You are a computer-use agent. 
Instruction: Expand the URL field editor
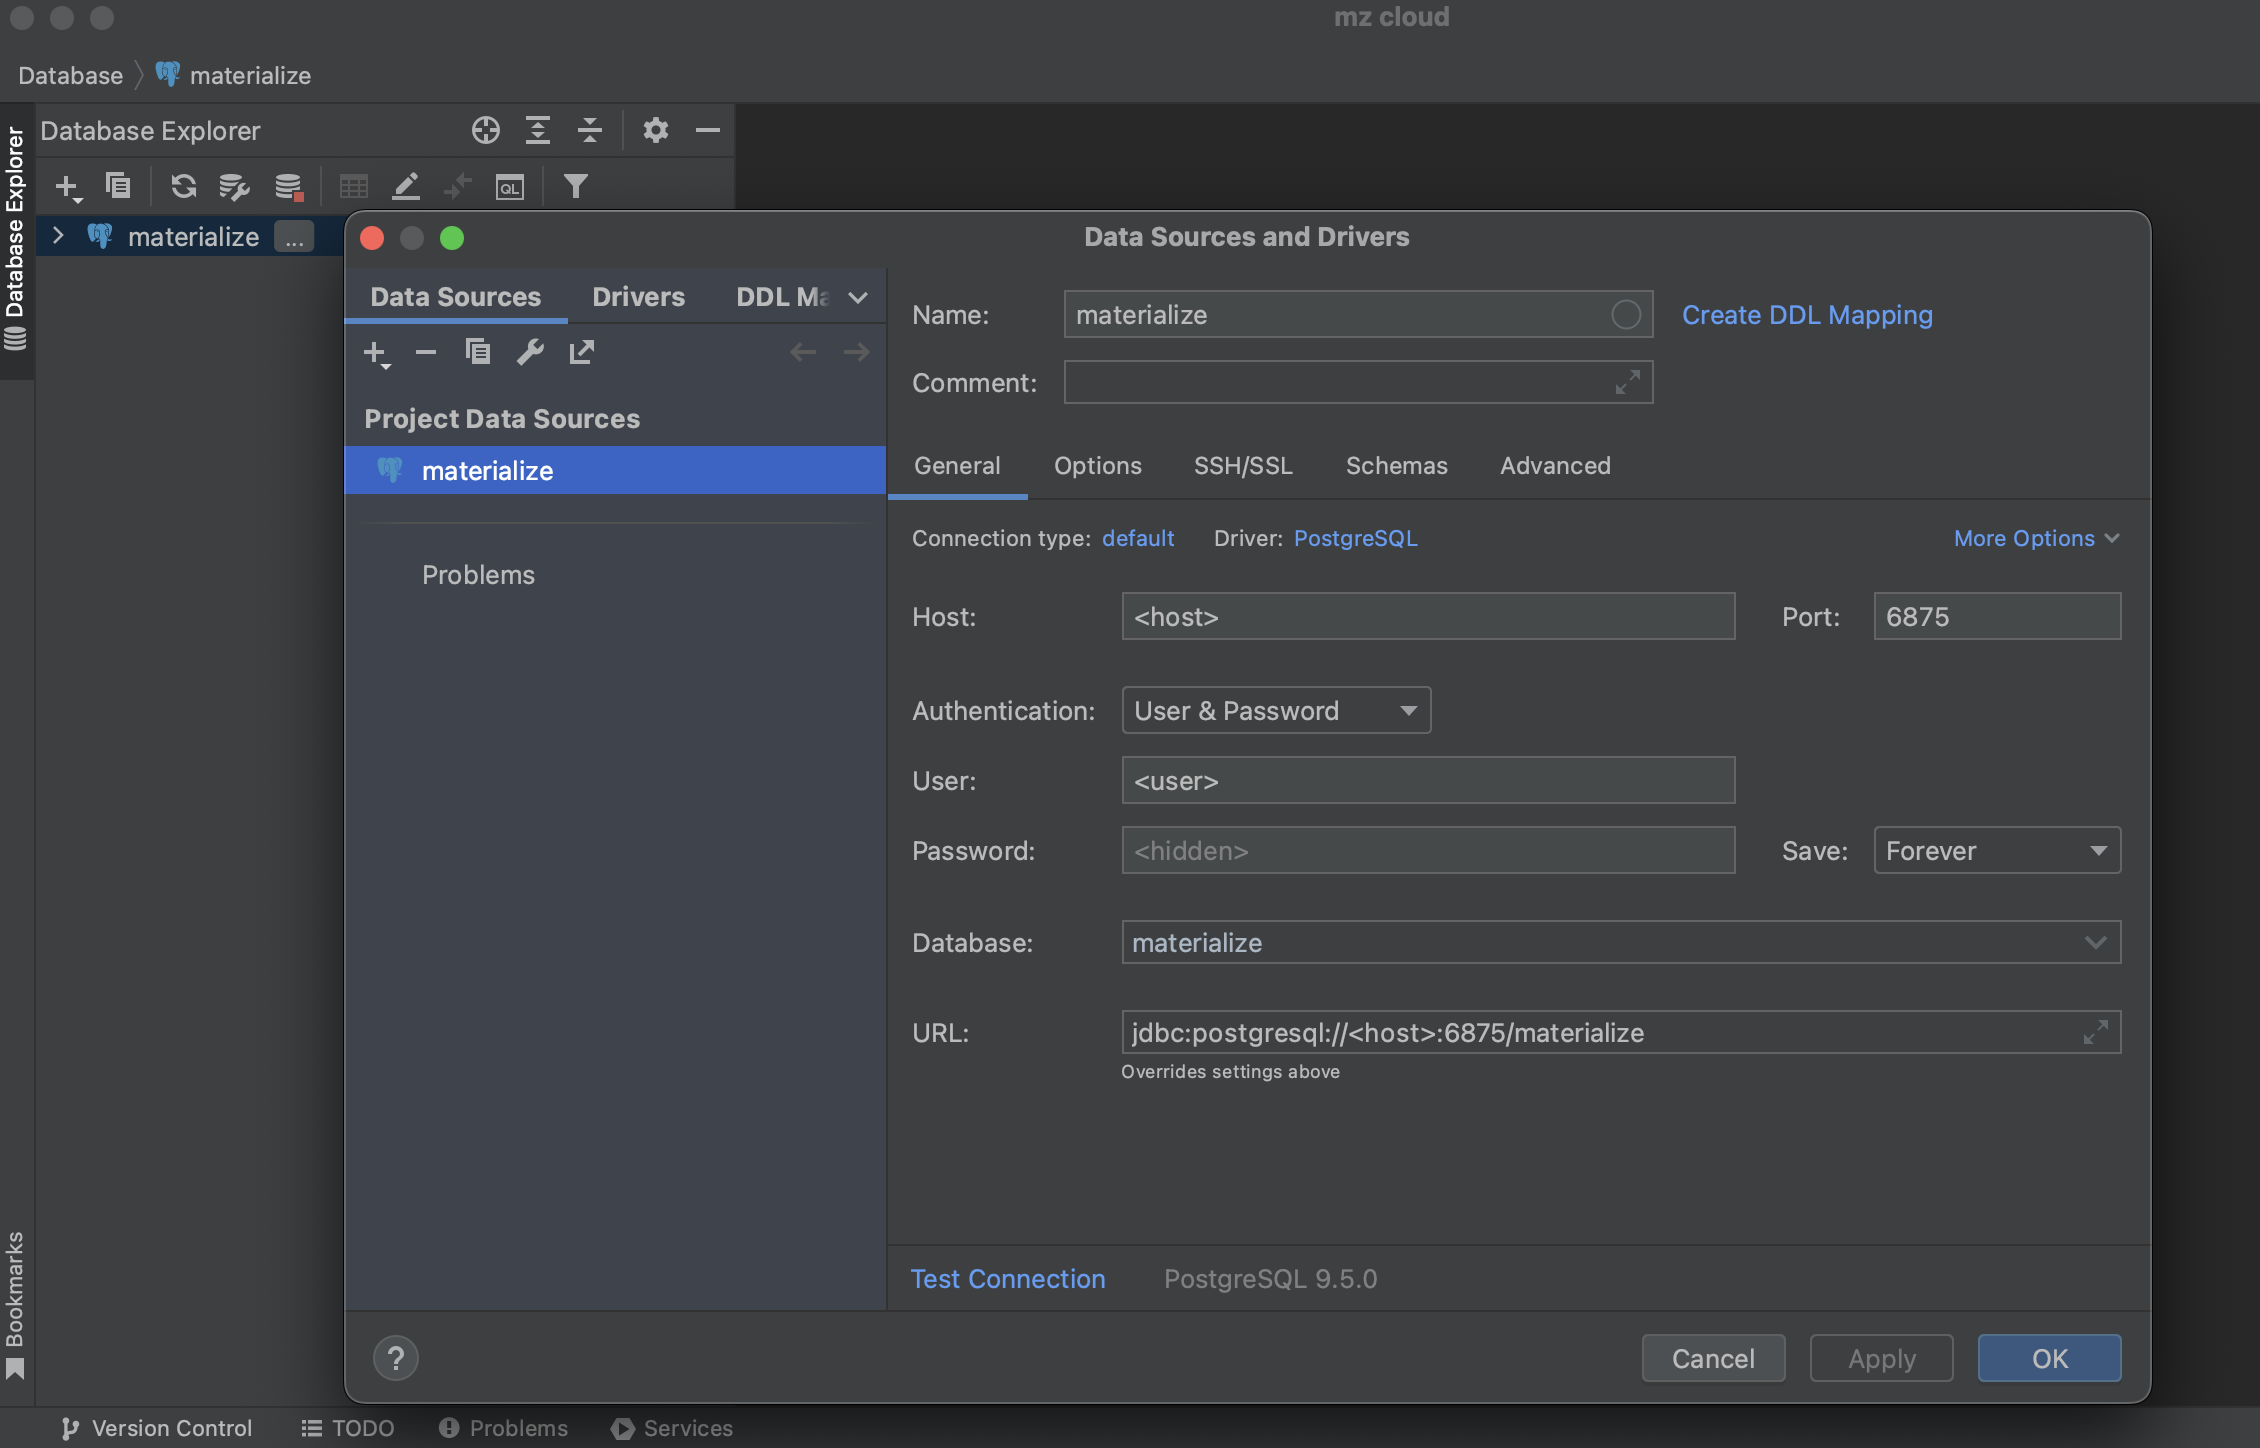click(2096, 1032)
